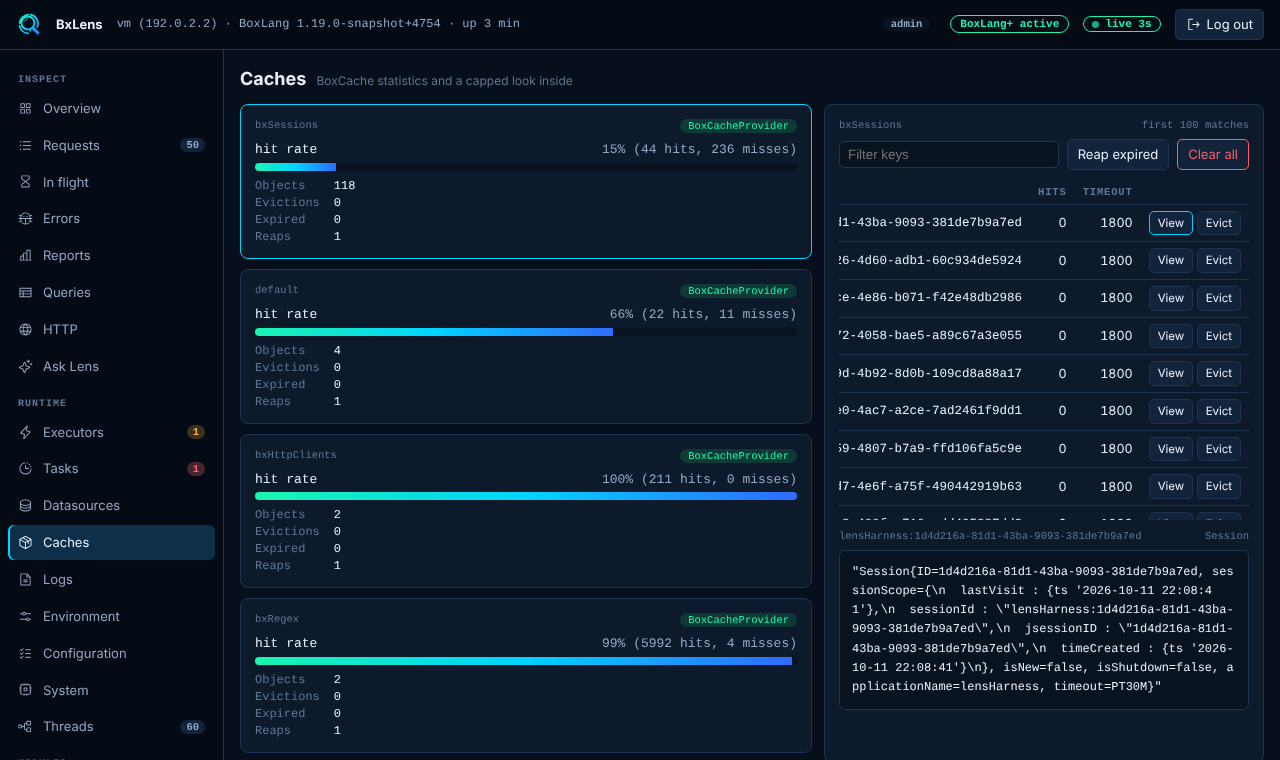Go to the Threads page label
Screen dimensions: 1280x760
[68, 726]
